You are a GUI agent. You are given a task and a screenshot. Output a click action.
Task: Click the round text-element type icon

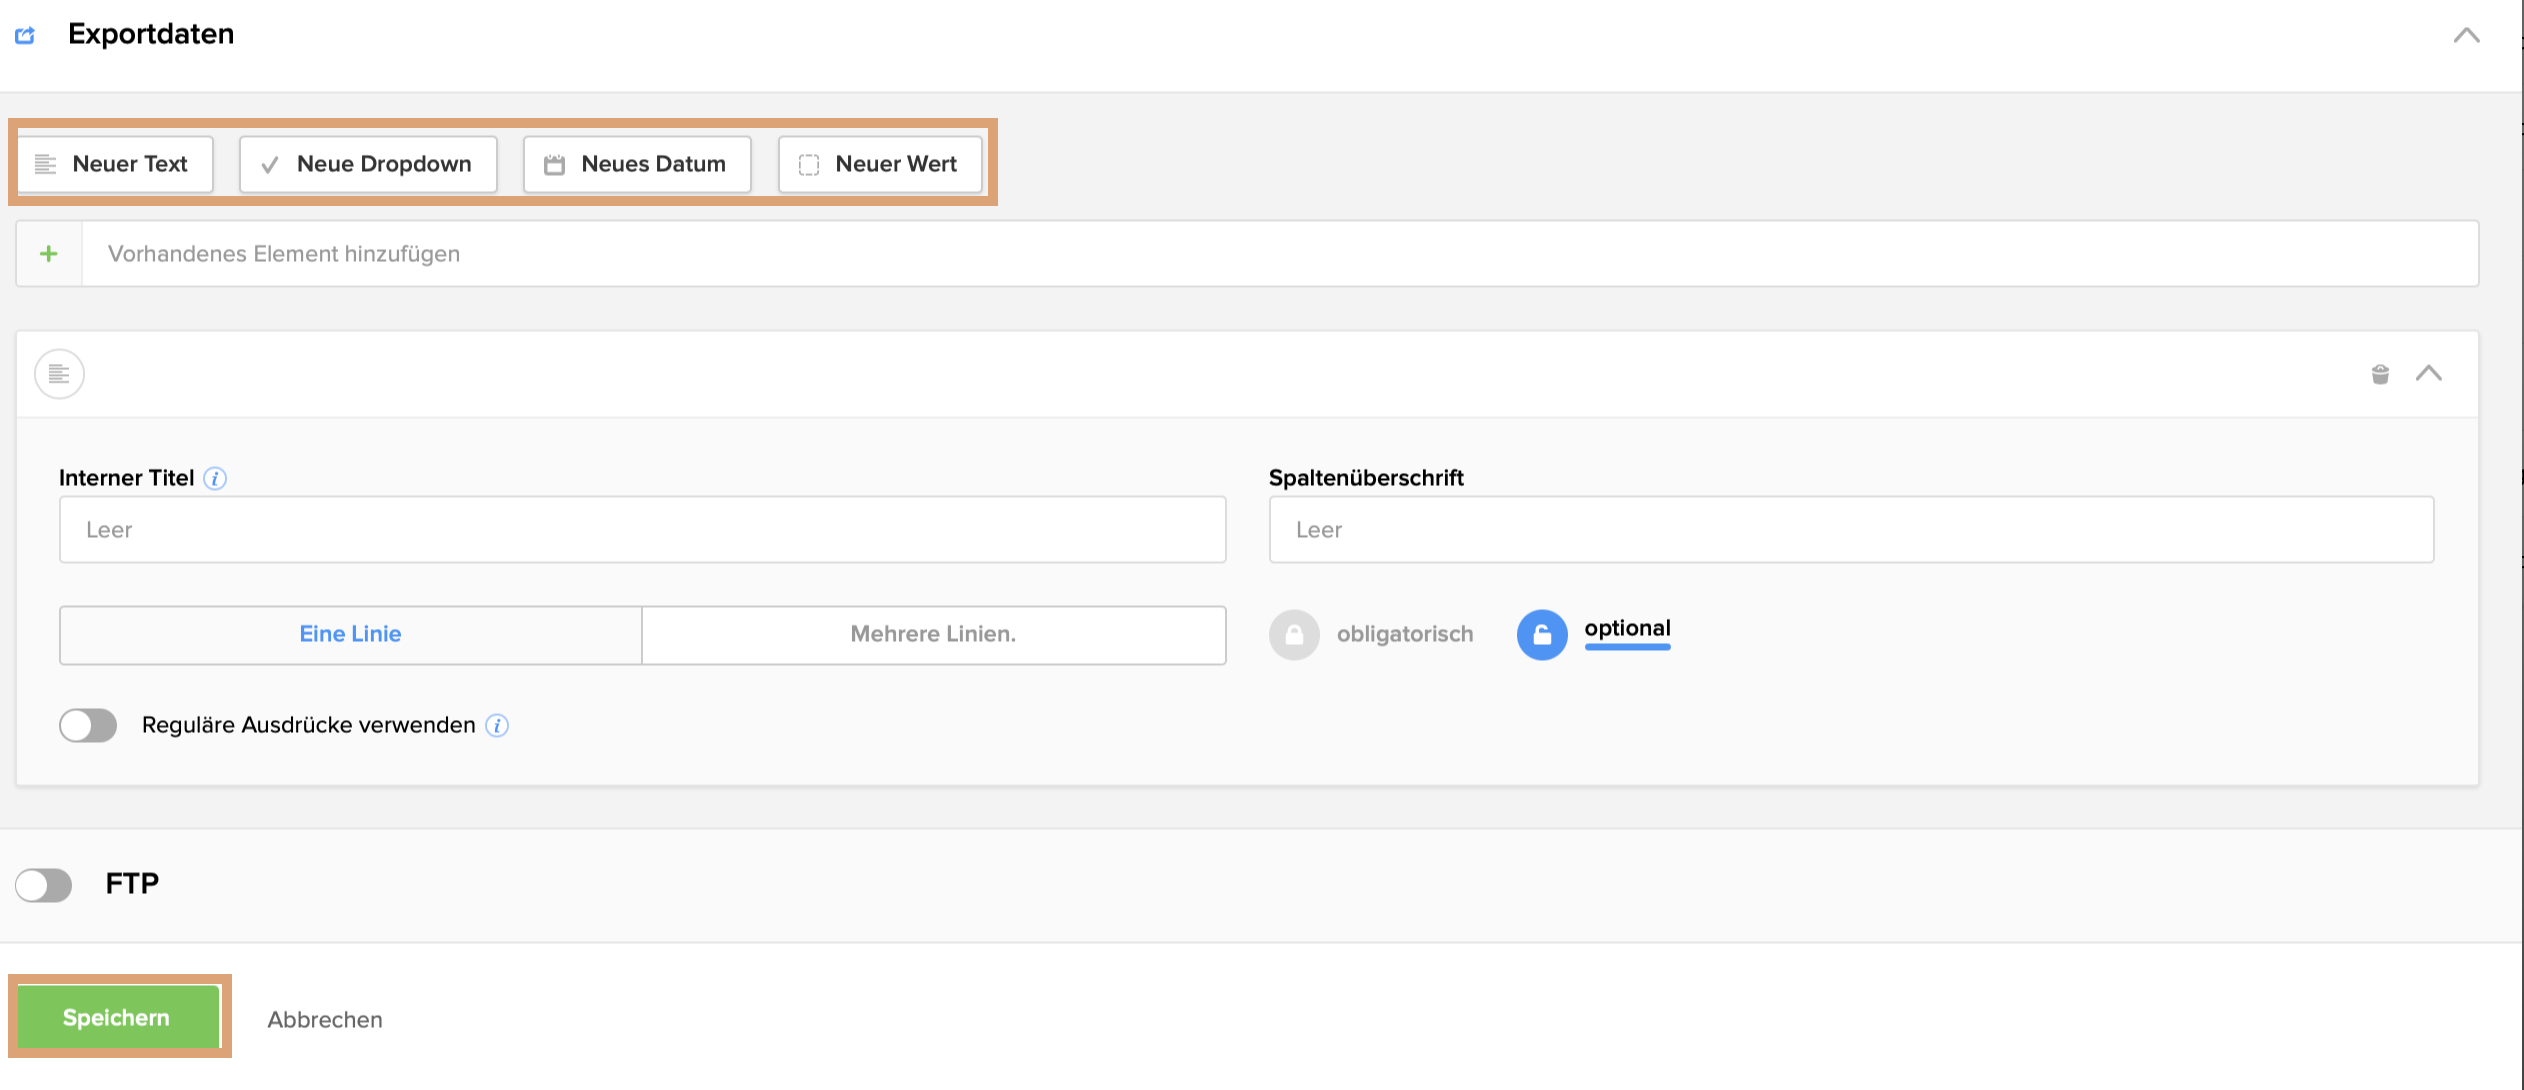coord(59,374)
